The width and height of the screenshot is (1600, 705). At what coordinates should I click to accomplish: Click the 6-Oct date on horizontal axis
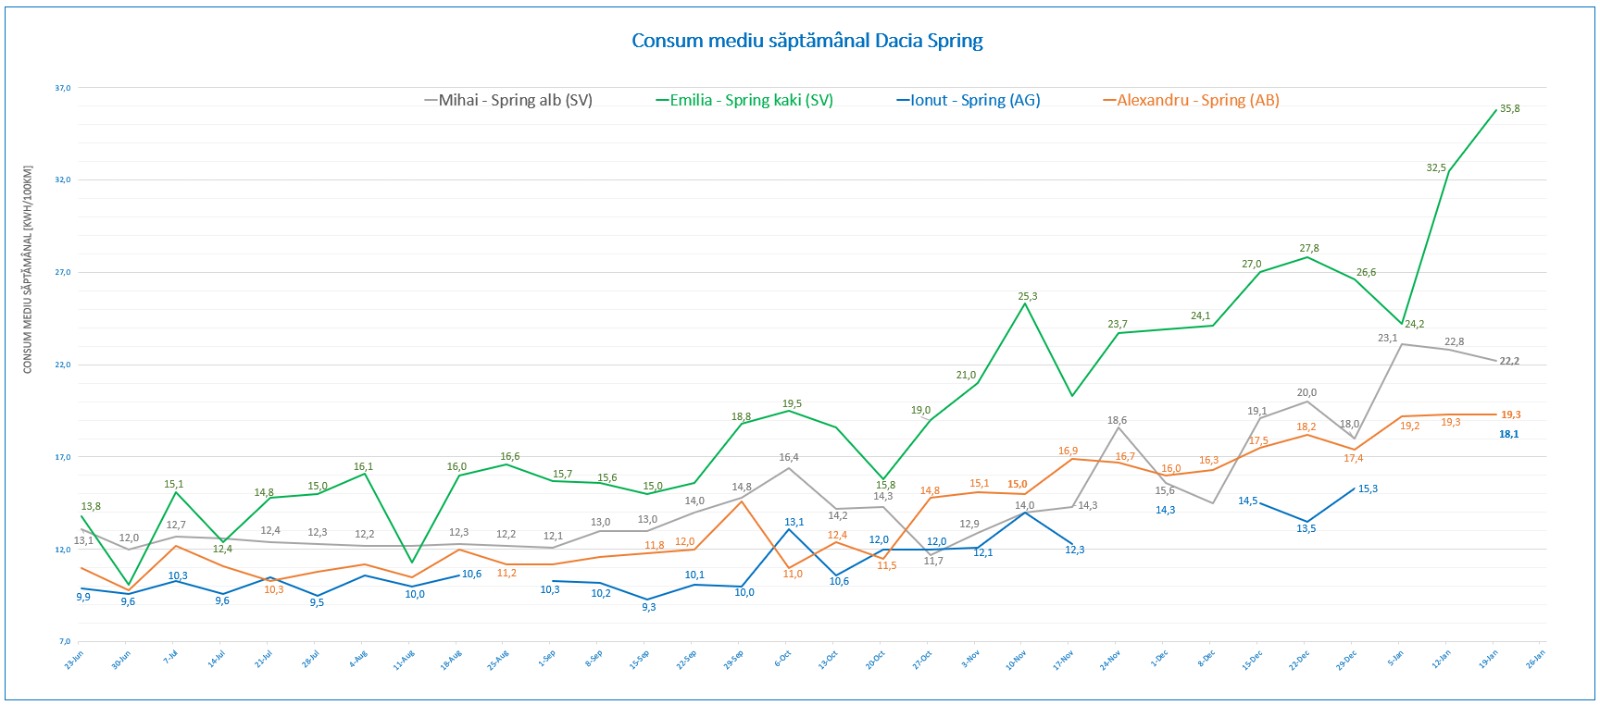click(x=783, y=660)
